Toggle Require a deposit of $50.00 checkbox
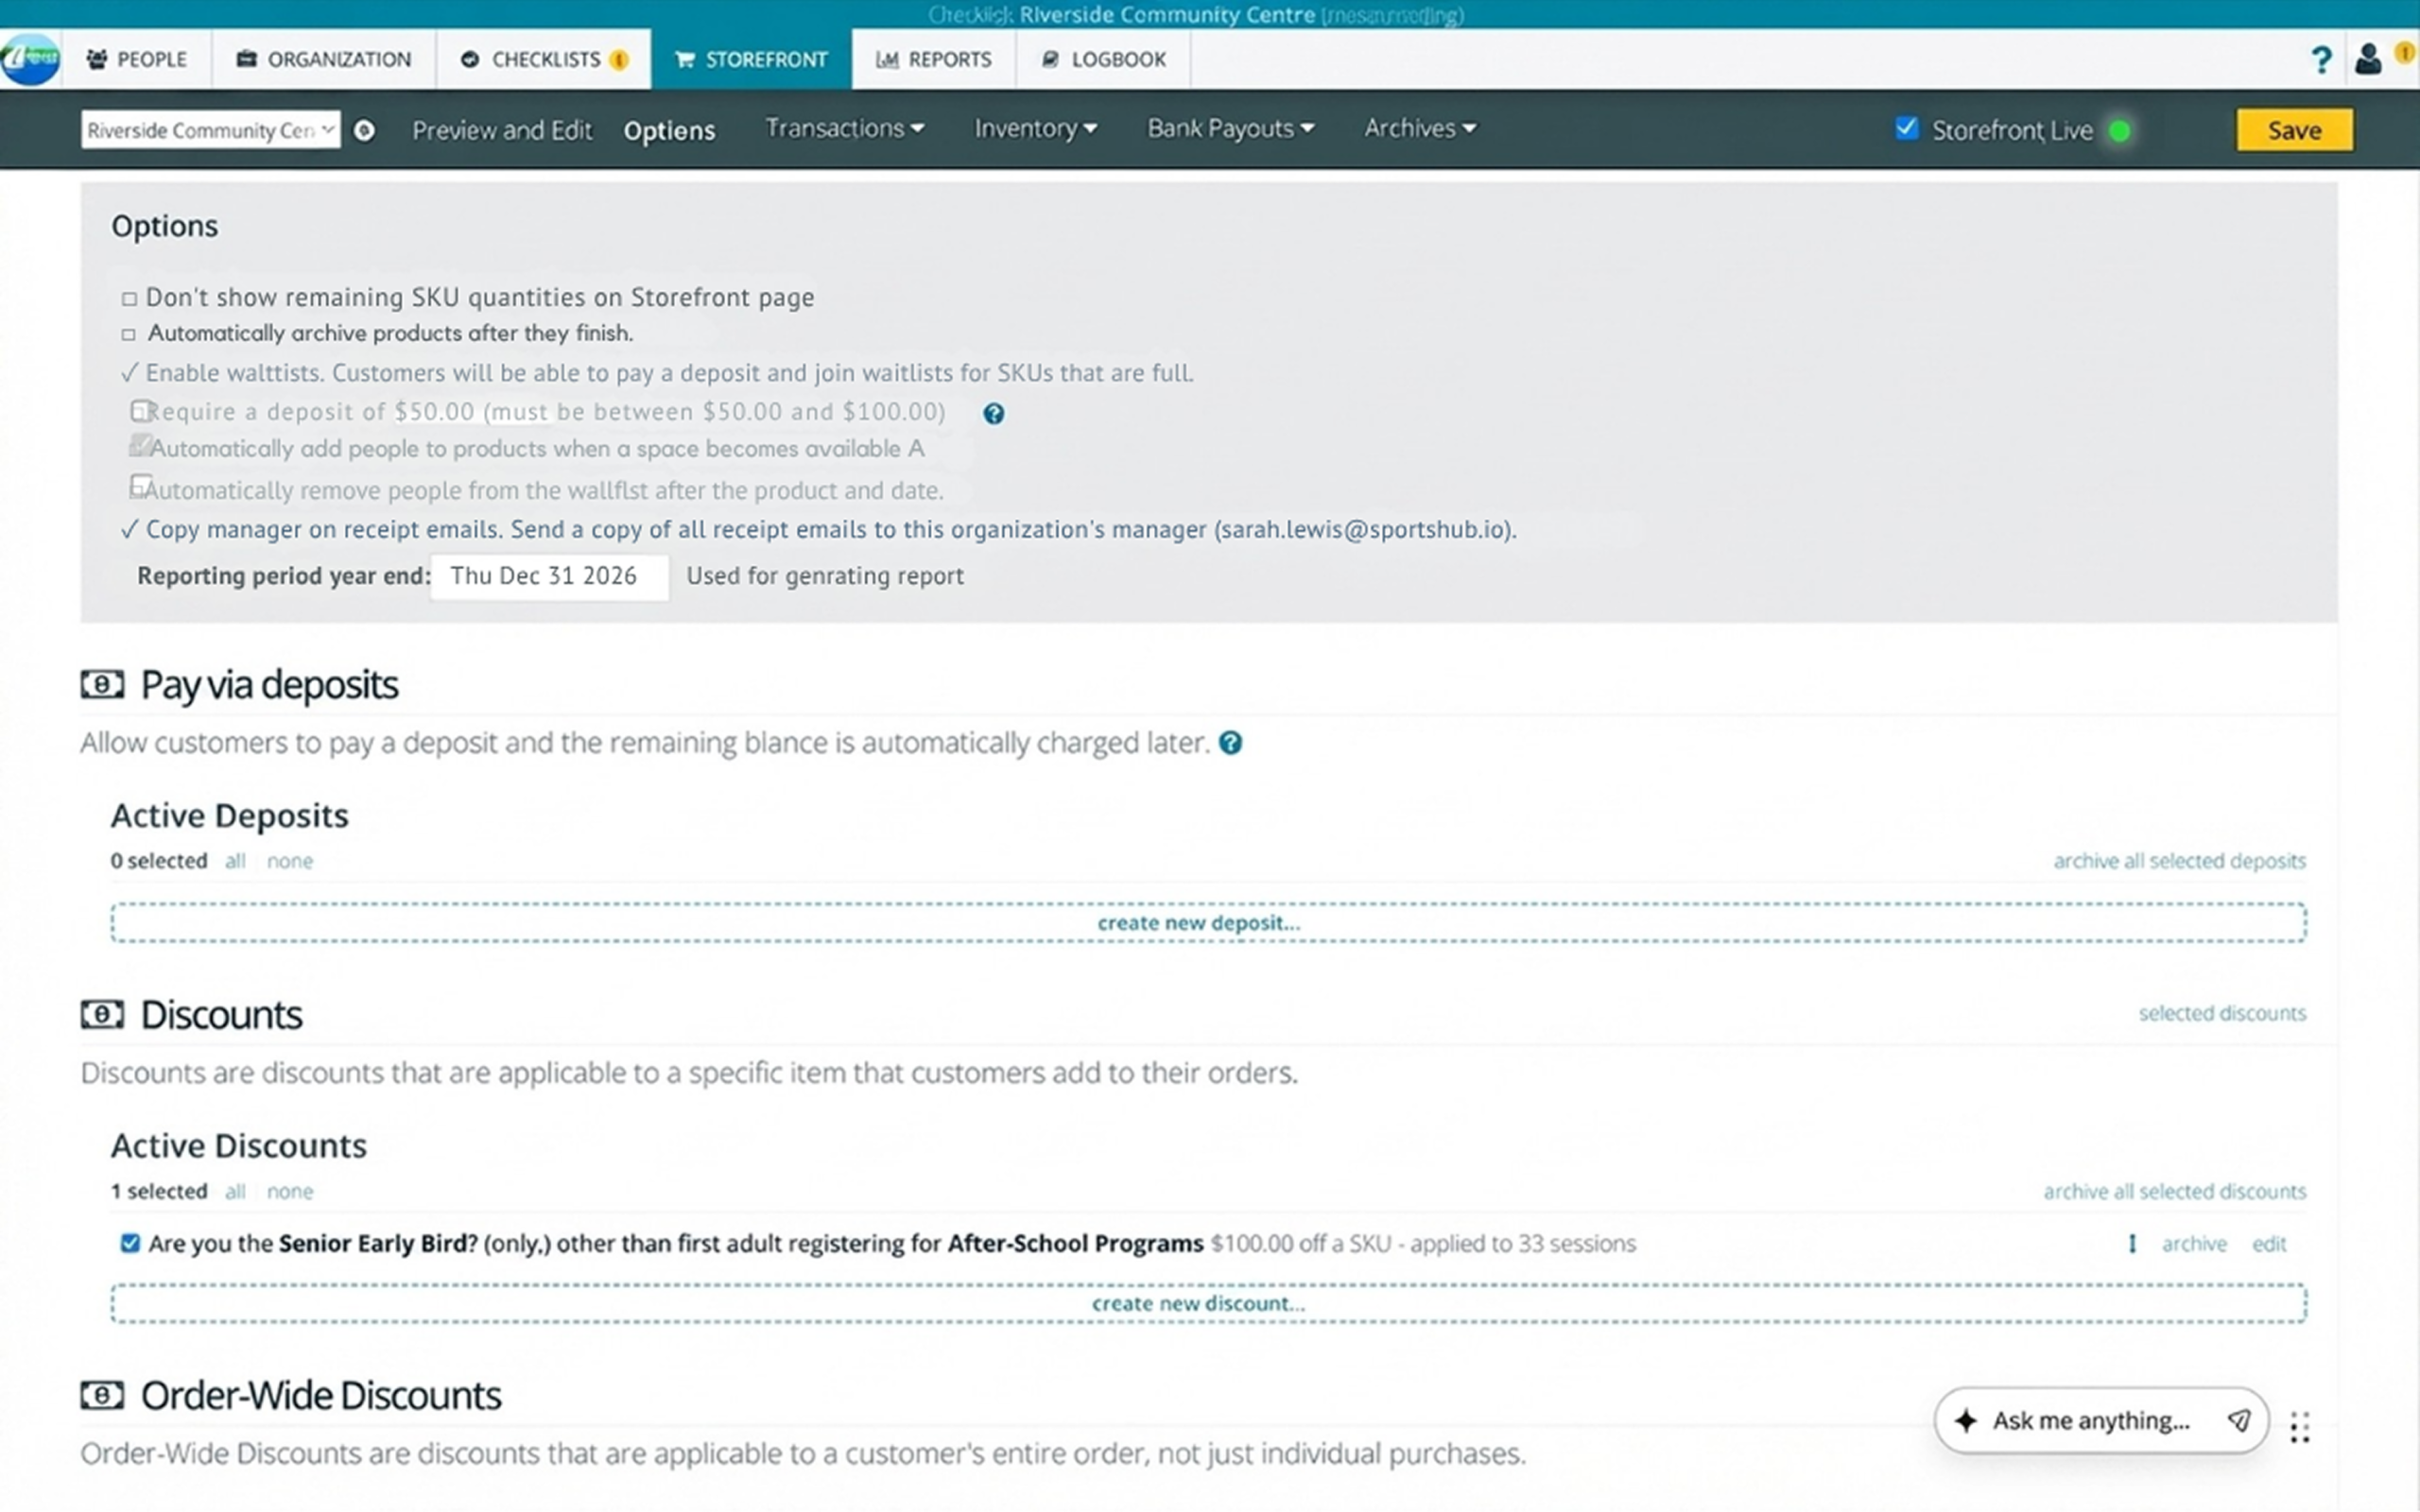Viewport: 2420px width, 1512px height. coord(140,411)
